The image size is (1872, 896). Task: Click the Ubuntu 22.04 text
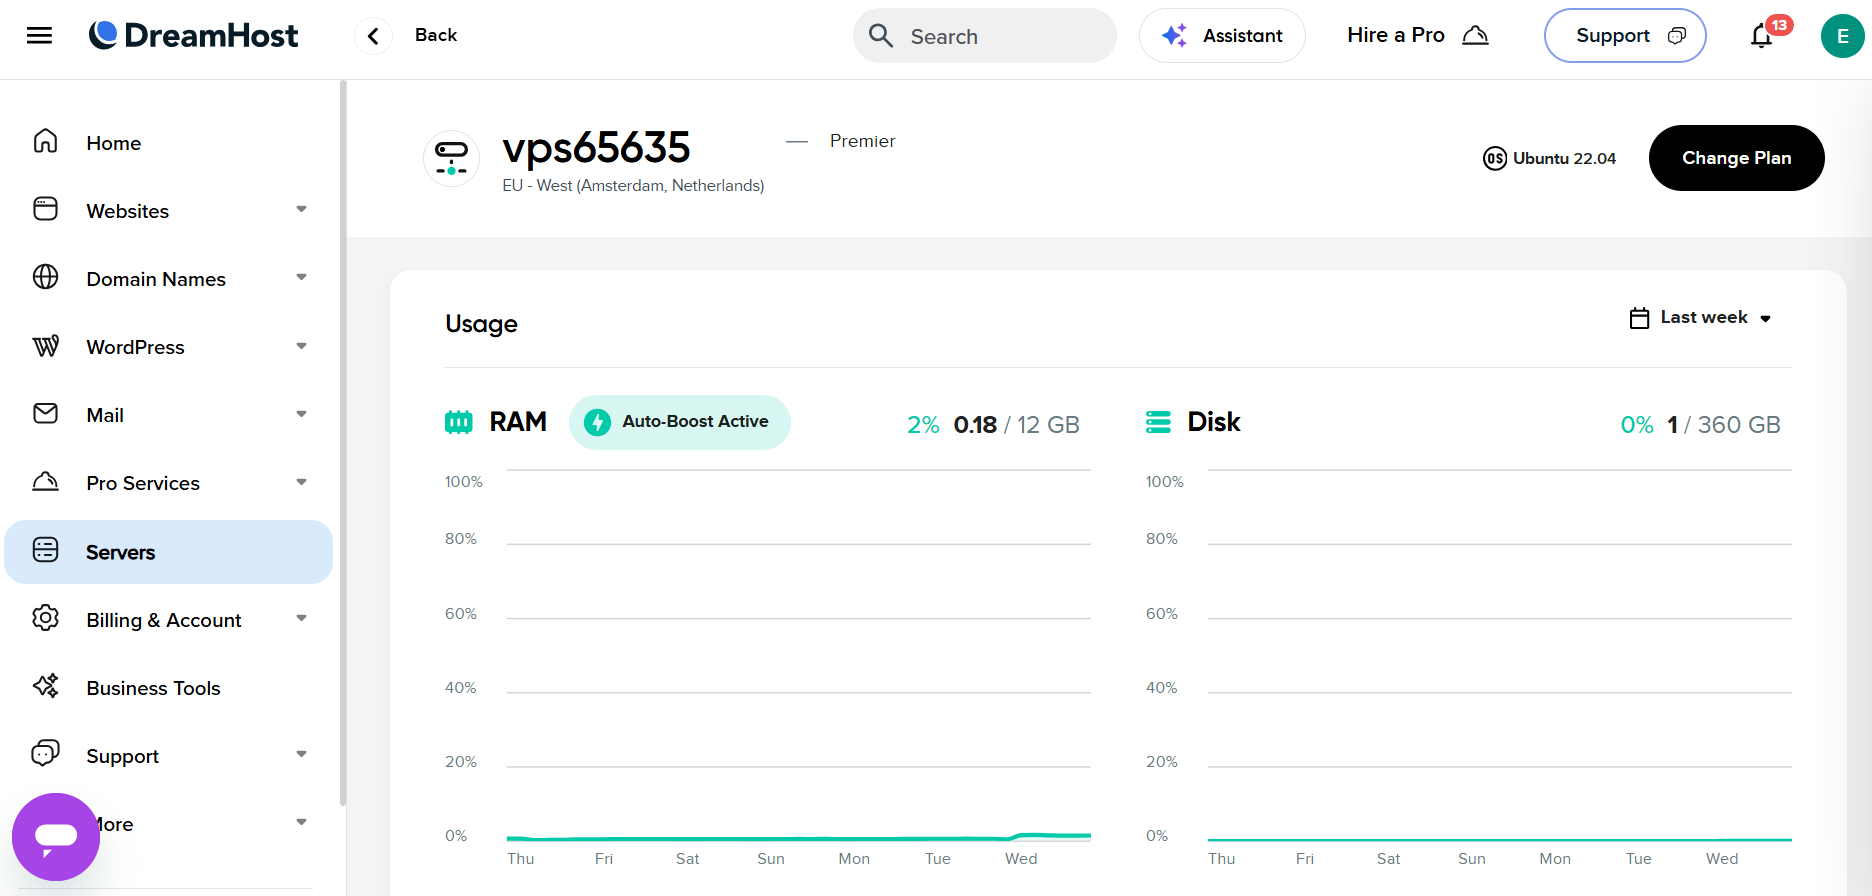click(1564, 158)
